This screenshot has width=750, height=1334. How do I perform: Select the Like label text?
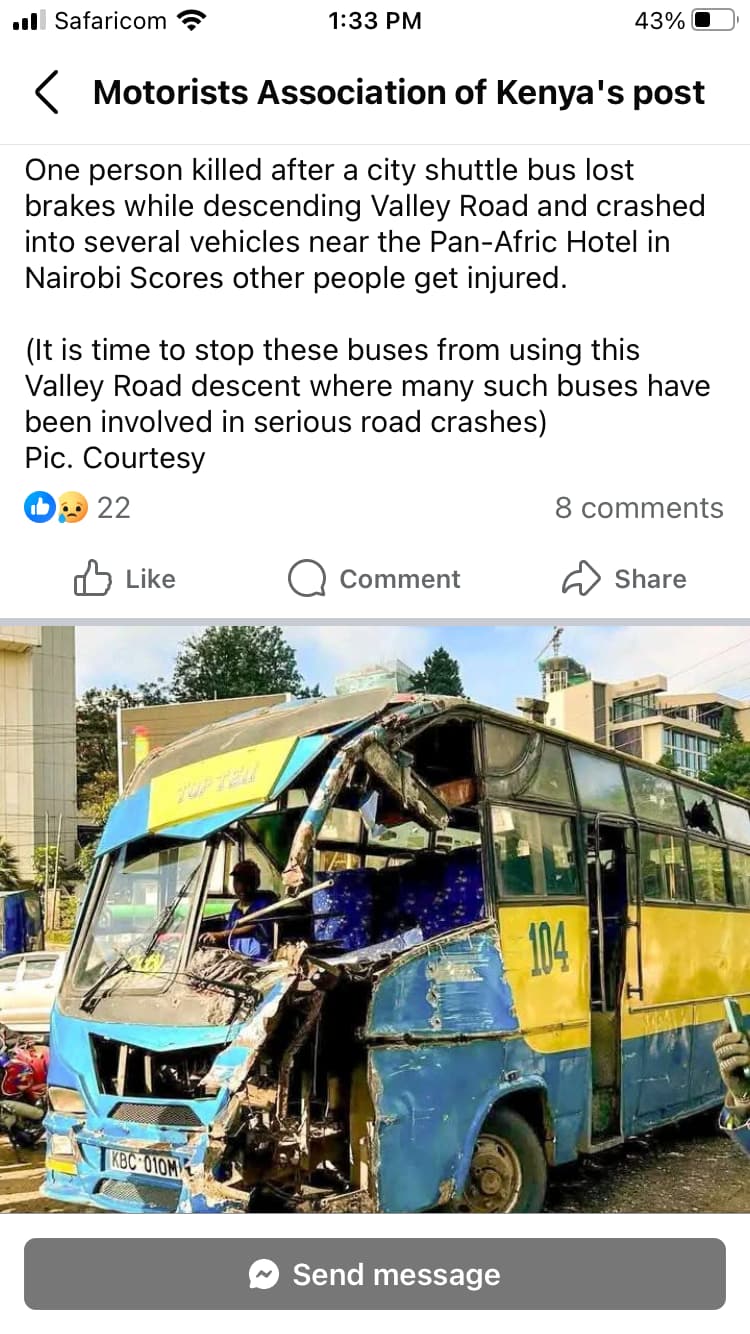pos(150,579)
